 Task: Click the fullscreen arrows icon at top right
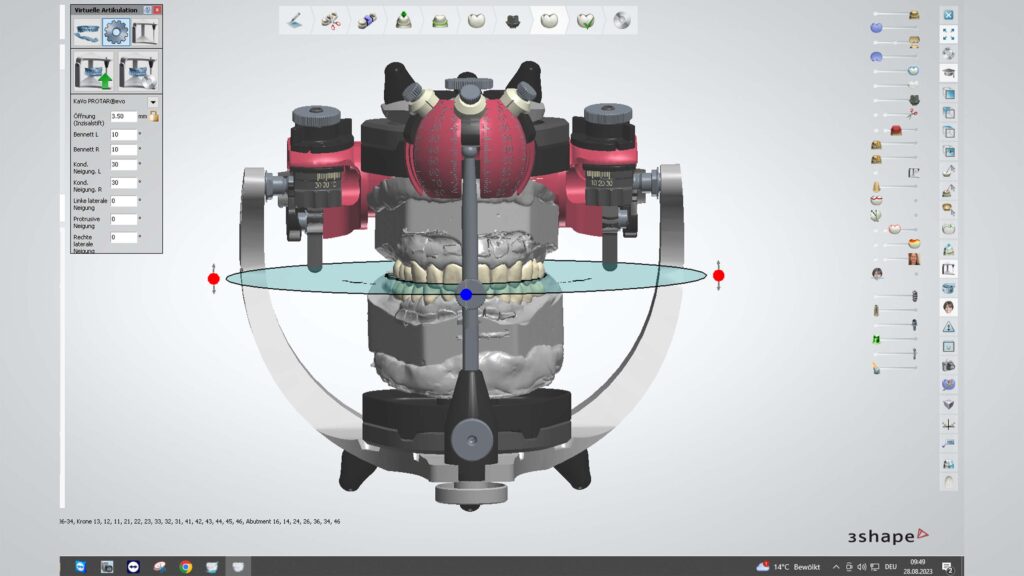948,34
